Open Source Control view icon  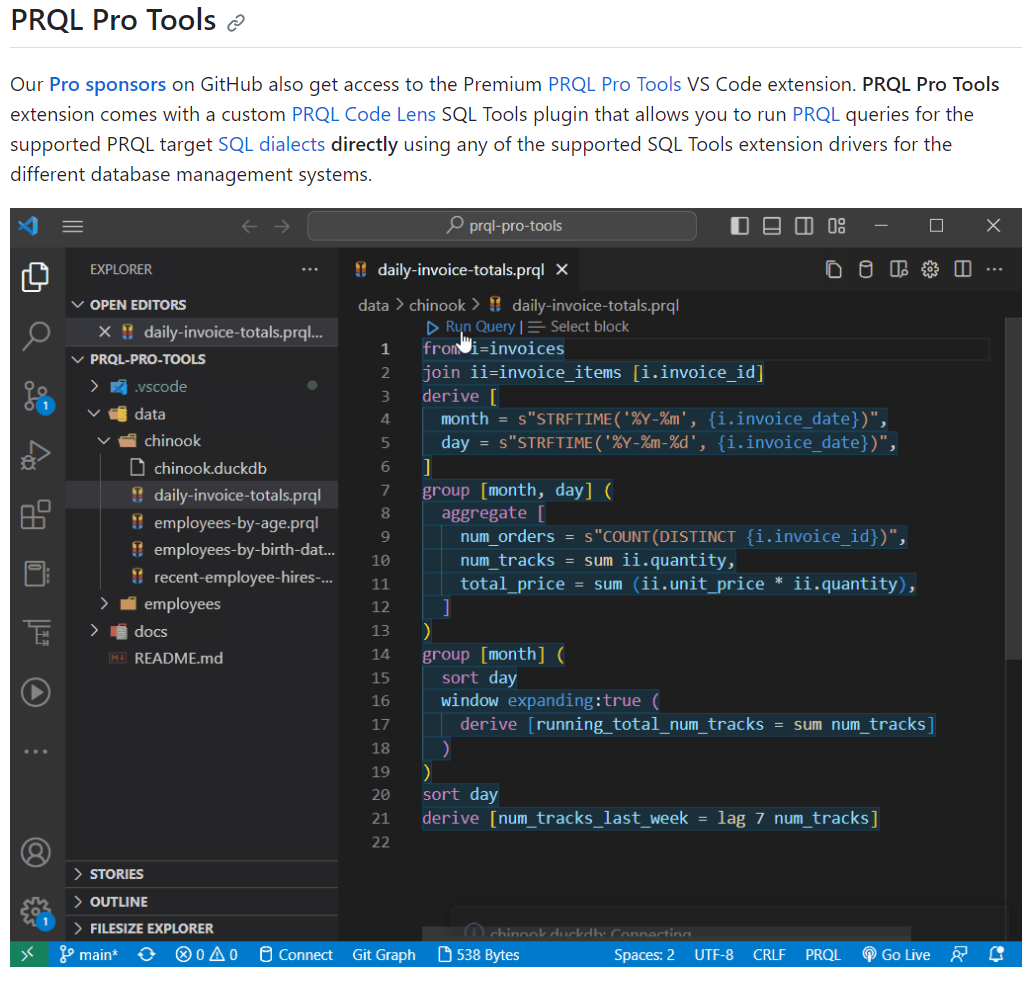pyautogui.click(x=36, y=396)
